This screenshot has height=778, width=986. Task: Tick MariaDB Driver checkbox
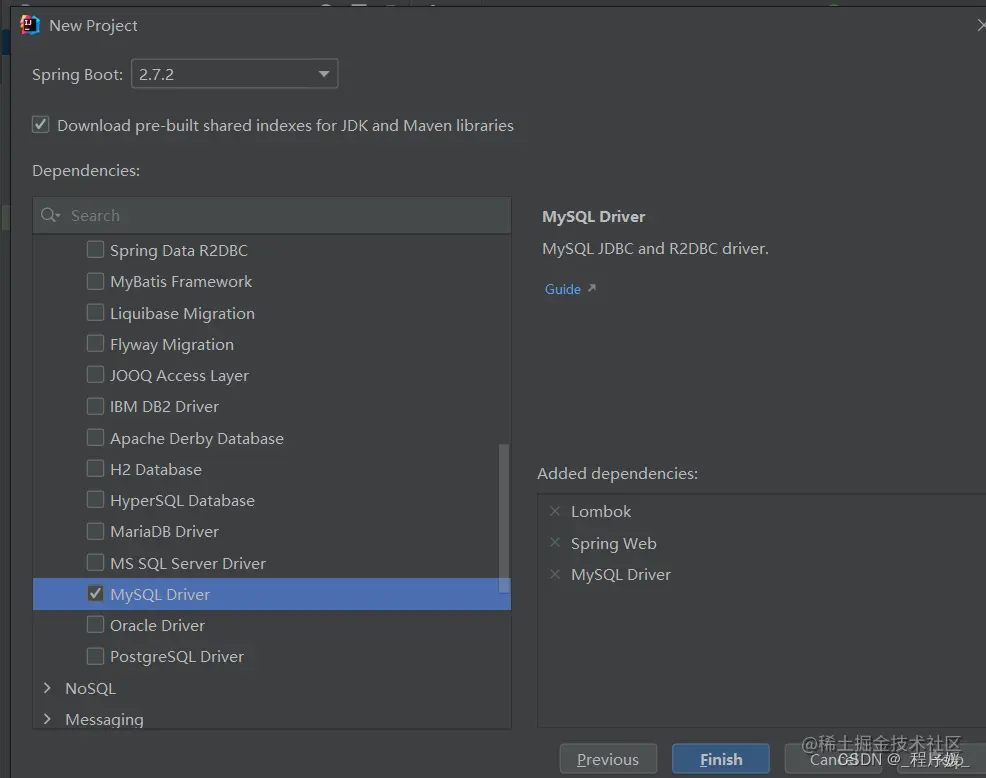tap(95, 531)
